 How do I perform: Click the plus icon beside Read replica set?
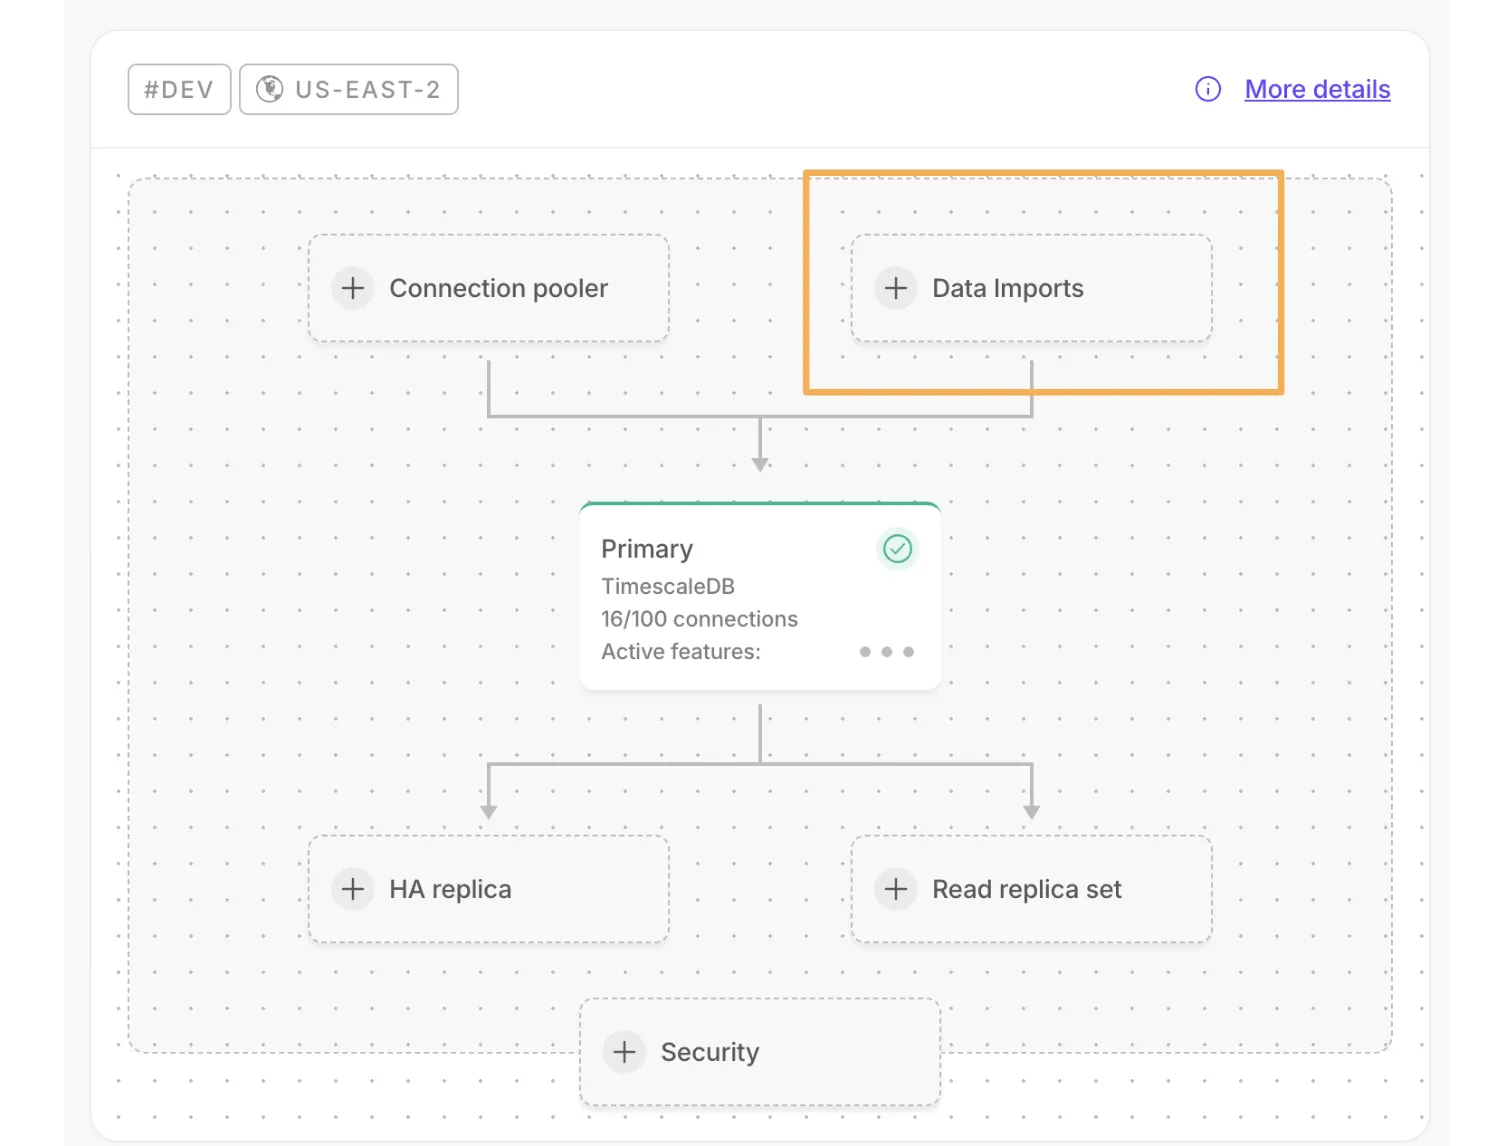tap(896, 889)
